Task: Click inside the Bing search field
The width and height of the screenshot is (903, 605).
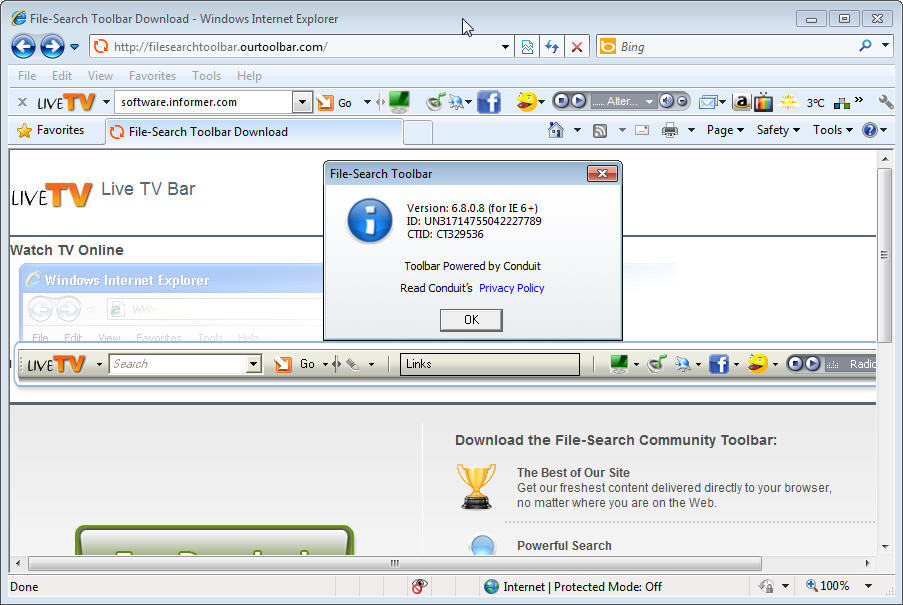Action: coord(700,46)
